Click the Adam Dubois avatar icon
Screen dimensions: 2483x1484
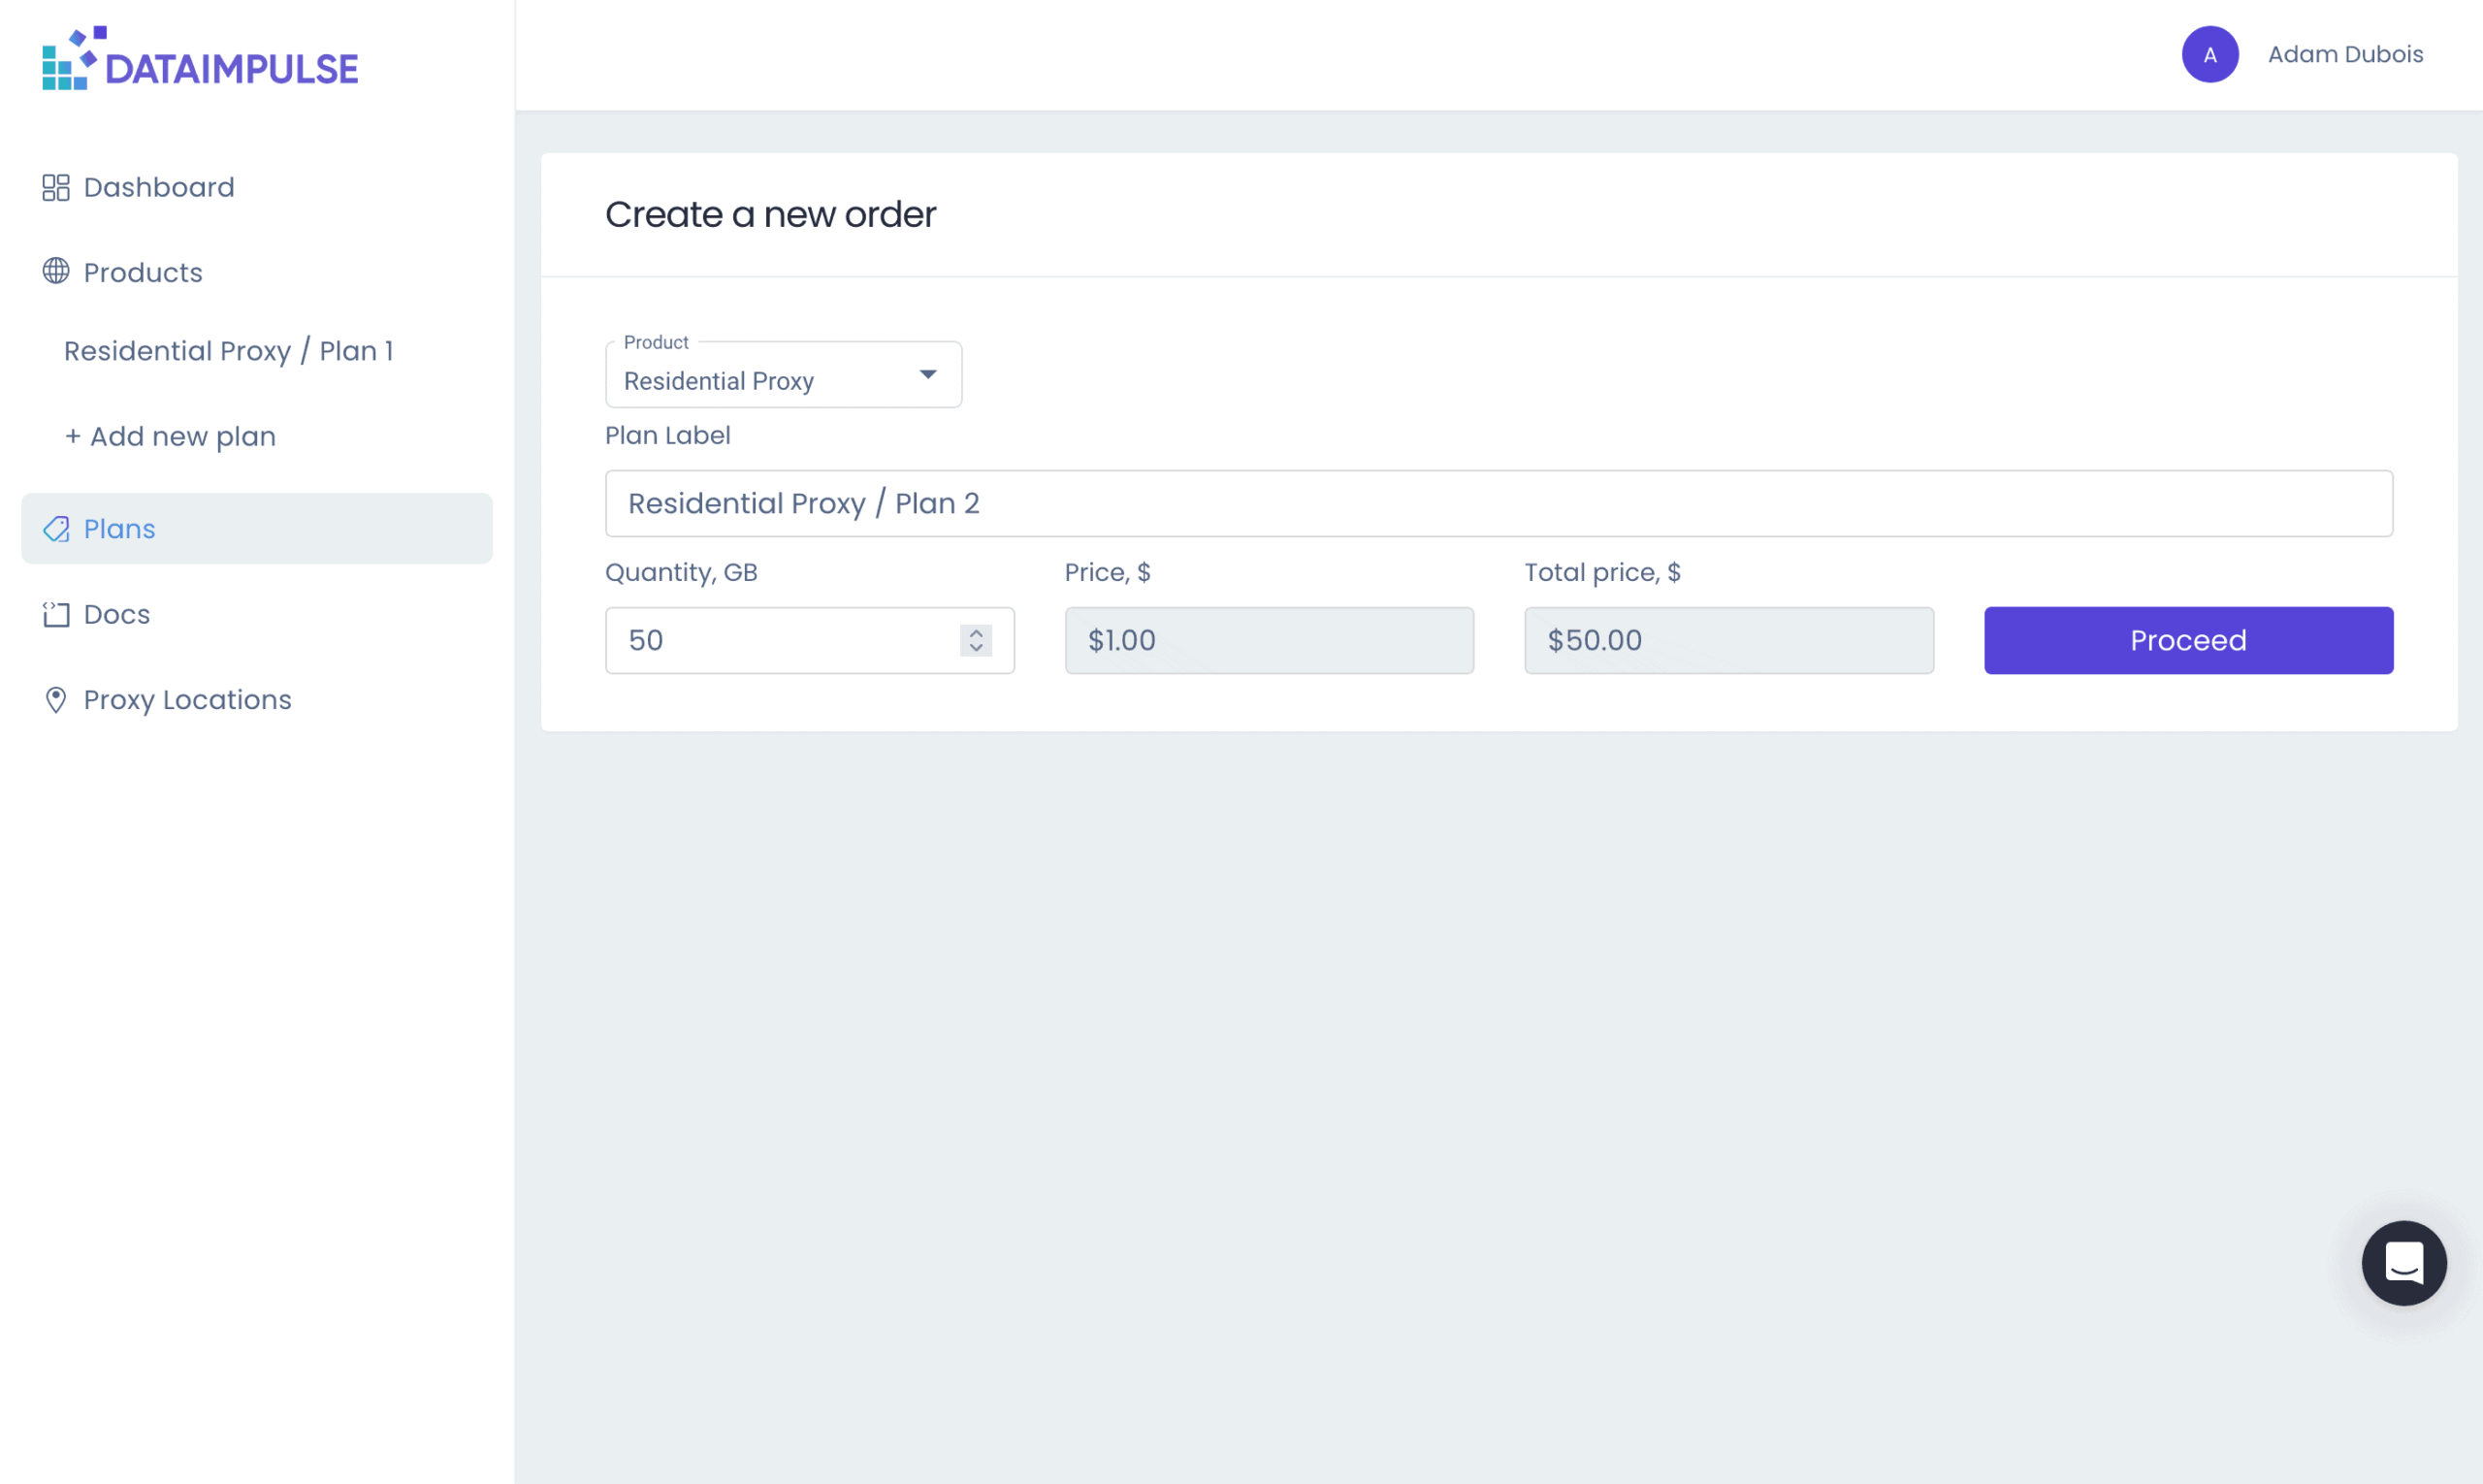click(2211, 54)
